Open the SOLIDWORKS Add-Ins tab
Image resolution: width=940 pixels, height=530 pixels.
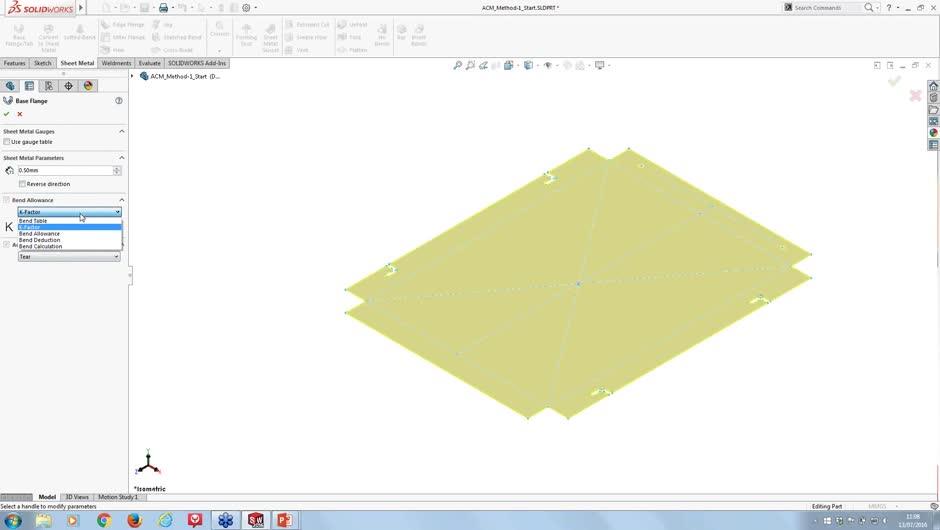(x=197, y=63)
